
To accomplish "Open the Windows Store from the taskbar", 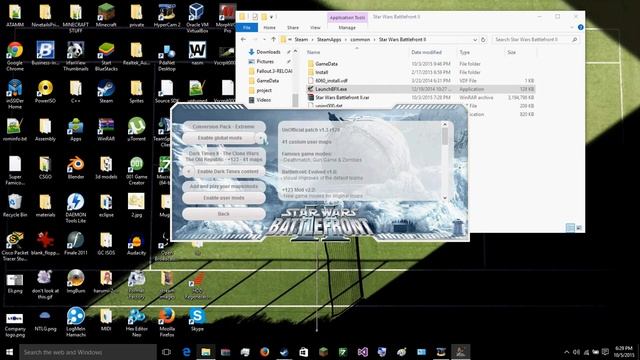I will [304, 352].
